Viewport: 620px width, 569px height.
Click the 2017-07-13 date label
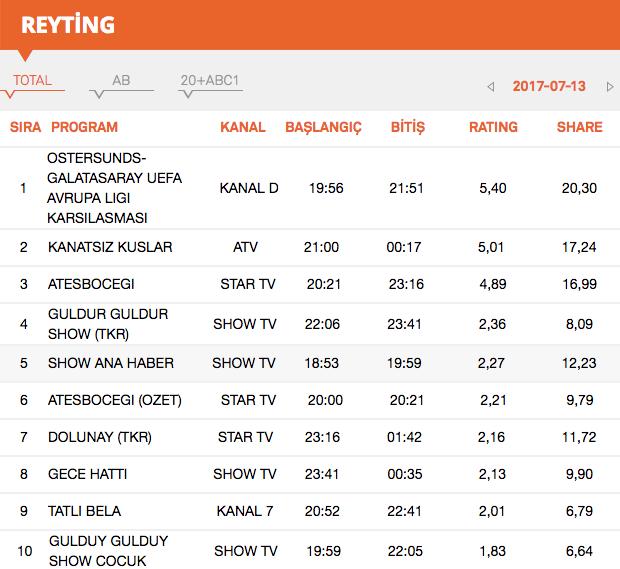pos(549,86)
